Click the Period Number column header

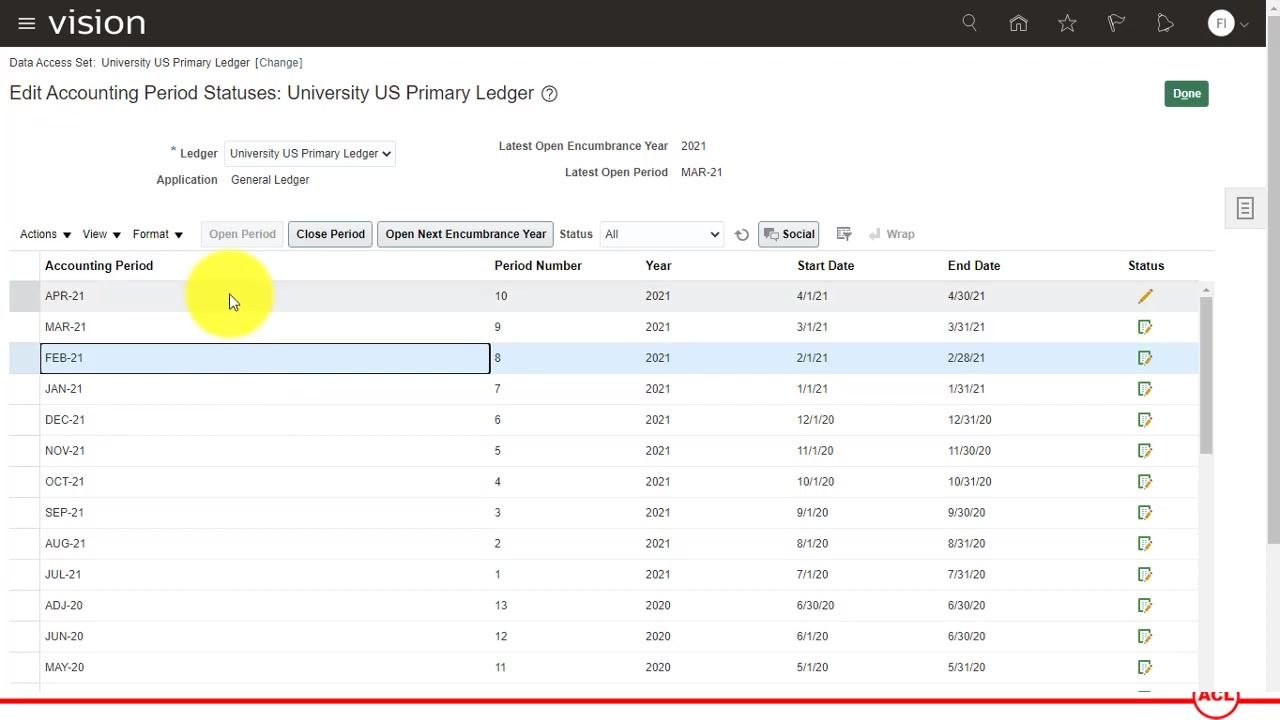538,266
